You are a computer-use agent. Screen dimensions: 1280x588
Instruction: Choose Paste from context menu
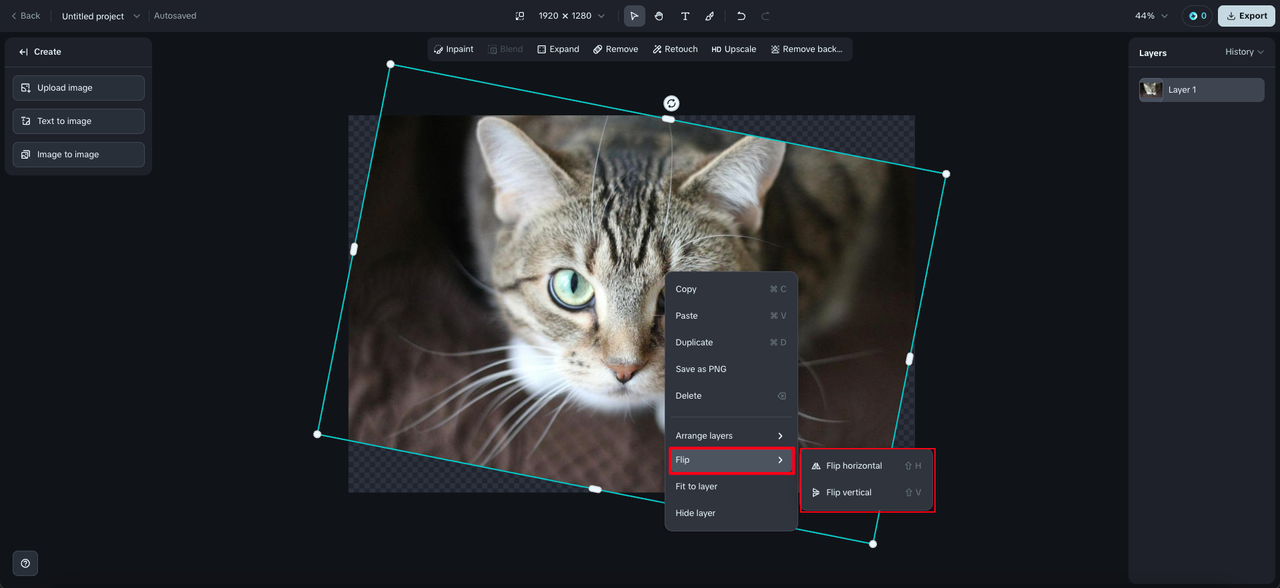pyautogui.click(x=731, y=316)
